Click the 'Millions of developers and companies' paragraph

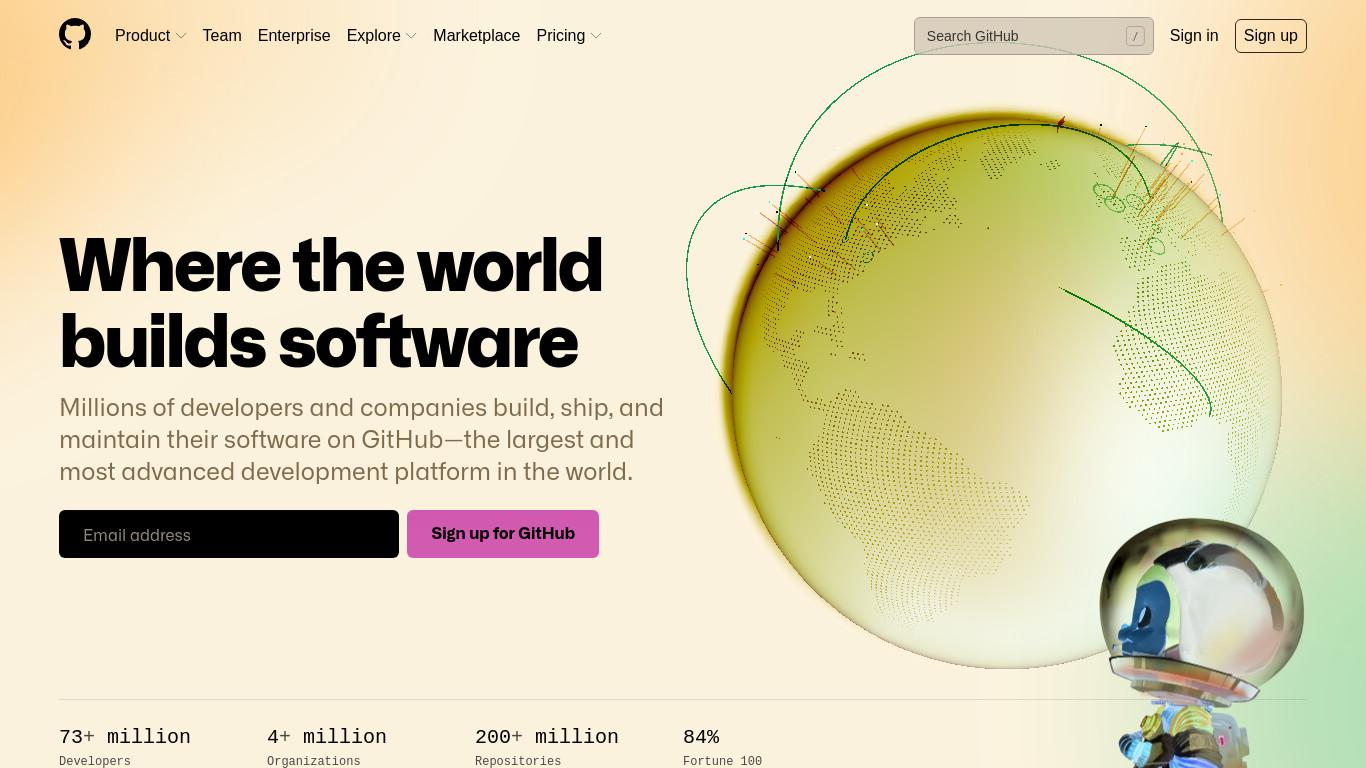(361, 439)
